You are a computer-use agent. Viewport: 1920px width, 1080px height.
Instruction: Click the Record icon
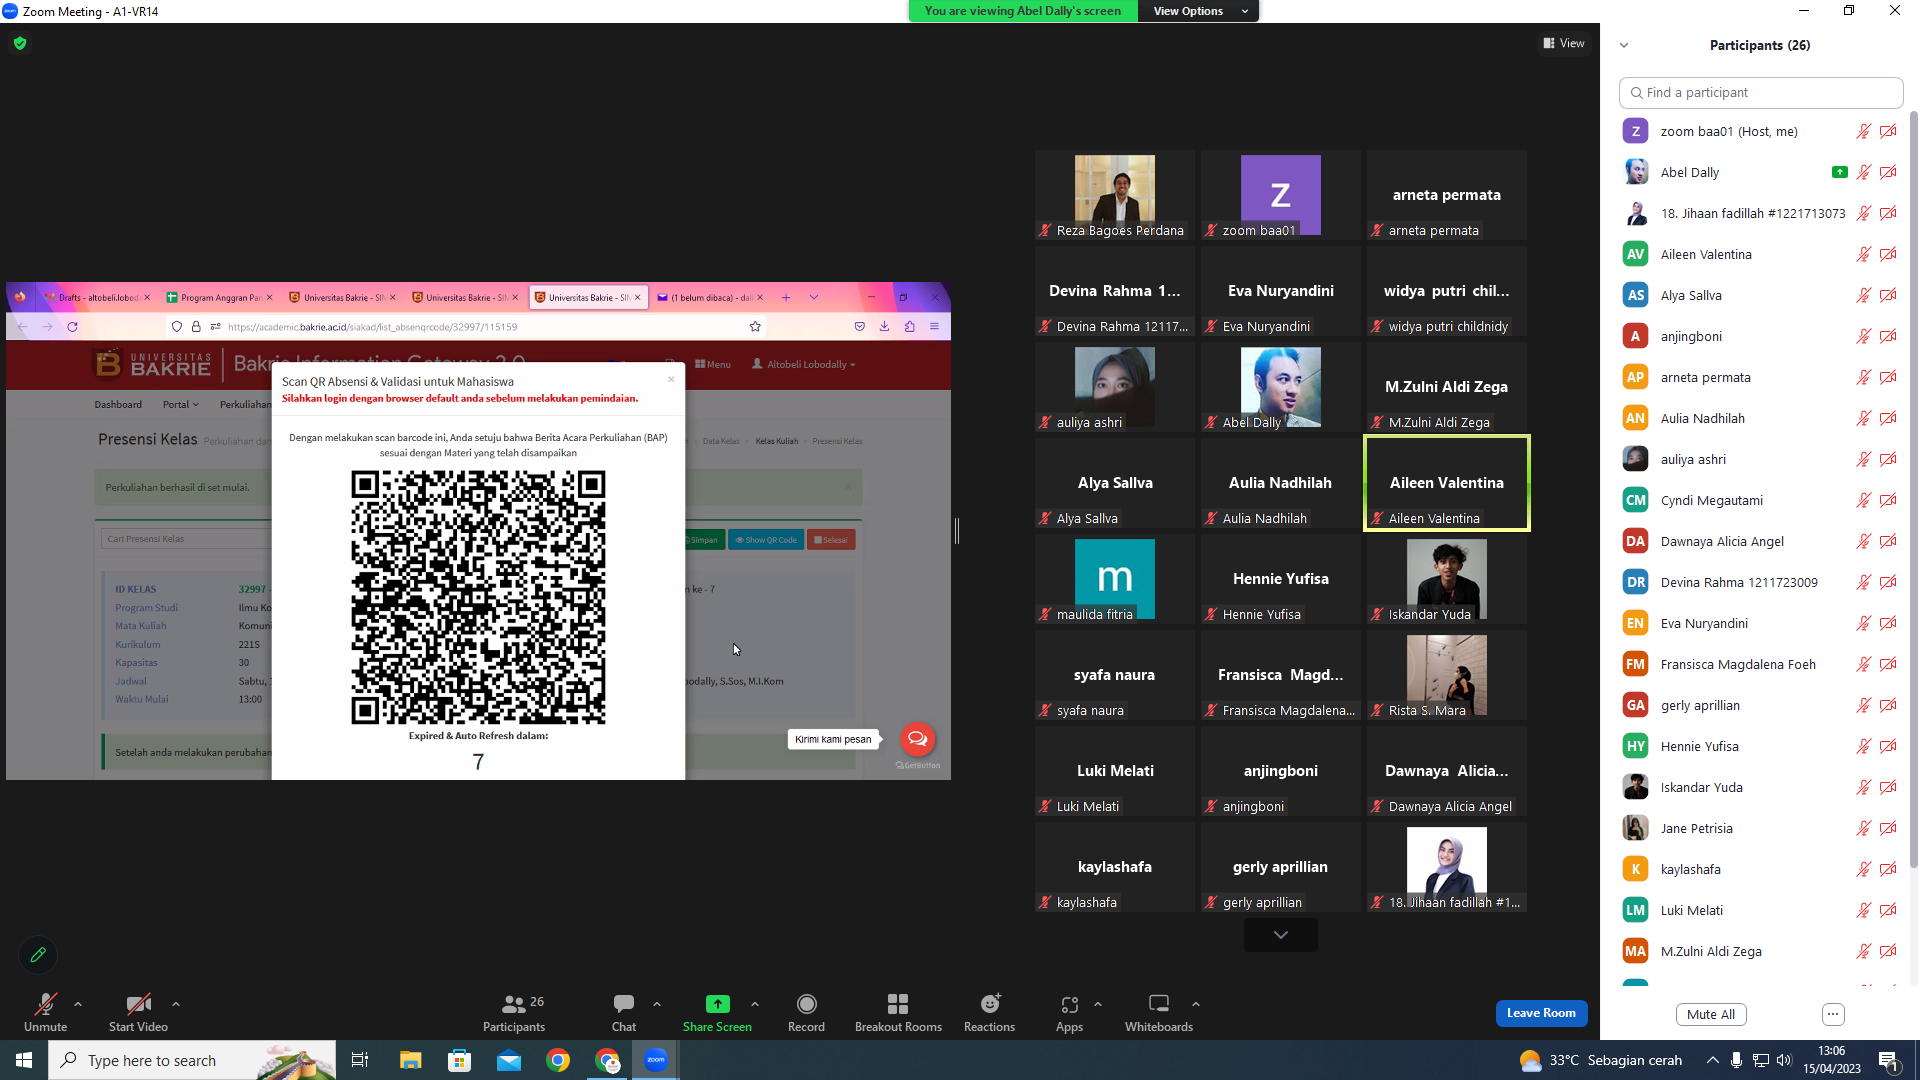pyautogui.click(x=806, y=1004)
